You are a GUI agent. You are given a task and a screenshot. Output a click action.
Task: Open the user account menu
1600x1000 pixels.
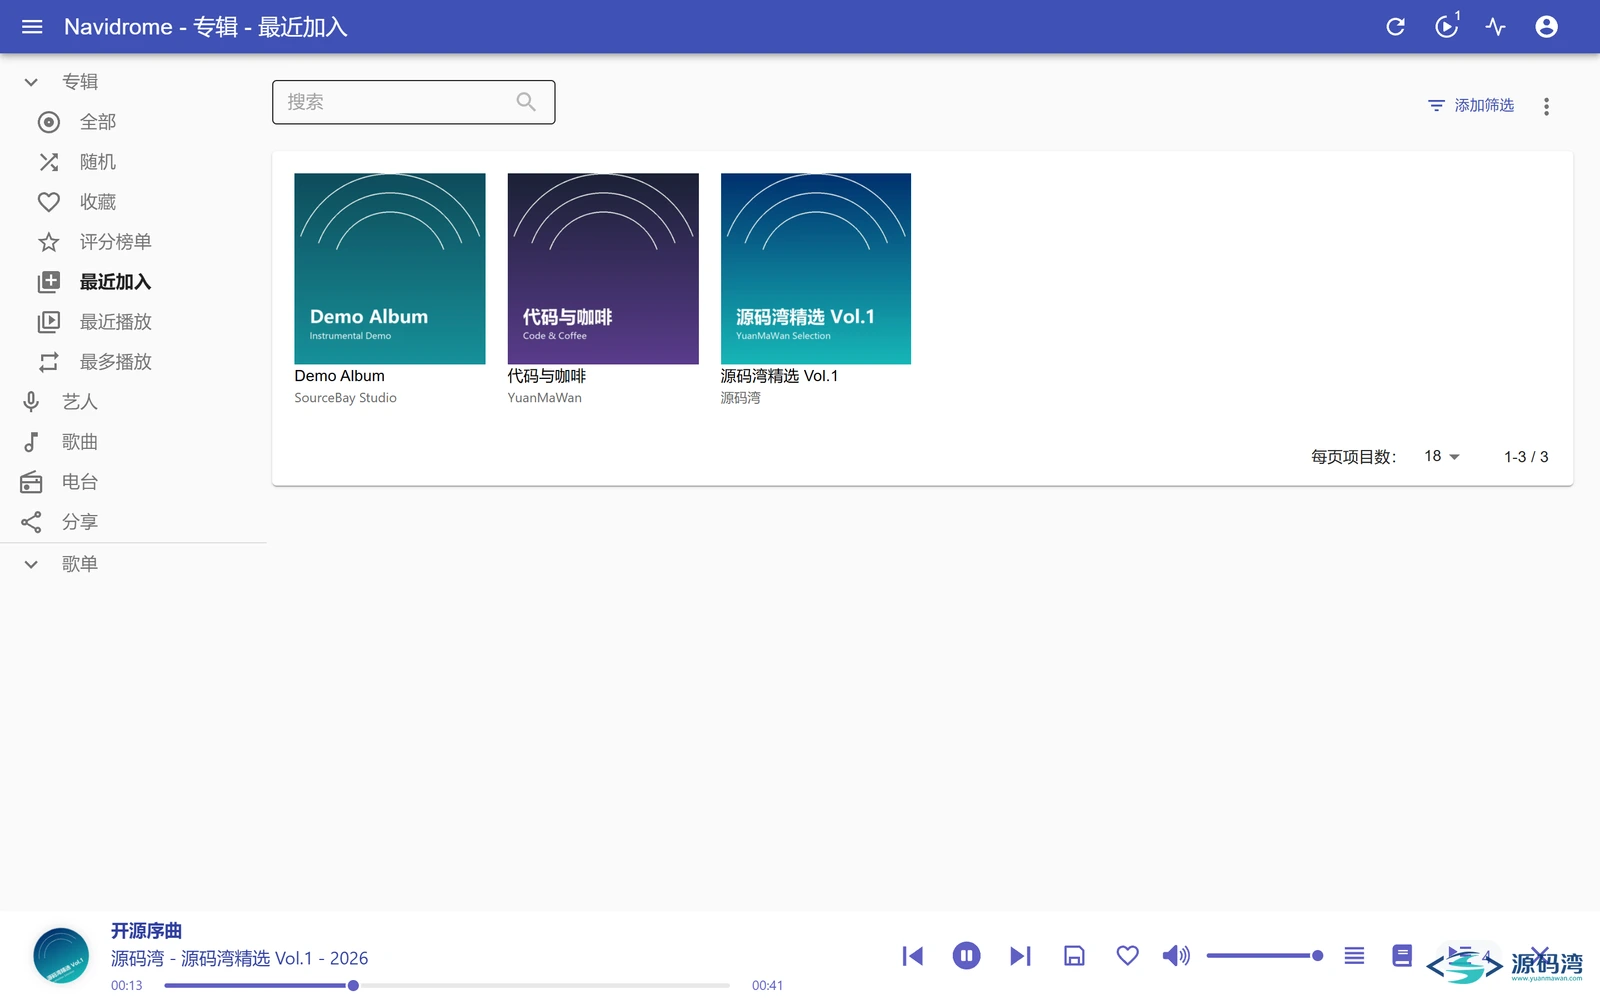click(1546, 27)
